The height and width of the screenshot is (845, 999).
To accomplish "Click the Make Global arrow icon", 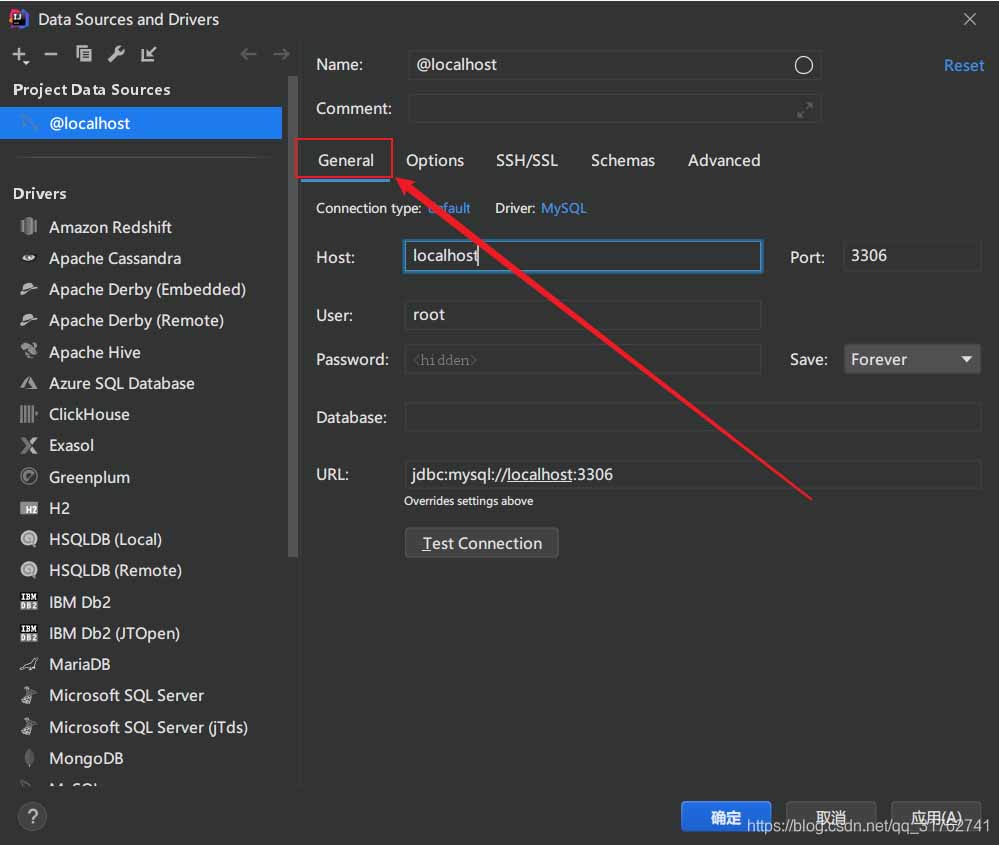I will click(x=148, y=54).
